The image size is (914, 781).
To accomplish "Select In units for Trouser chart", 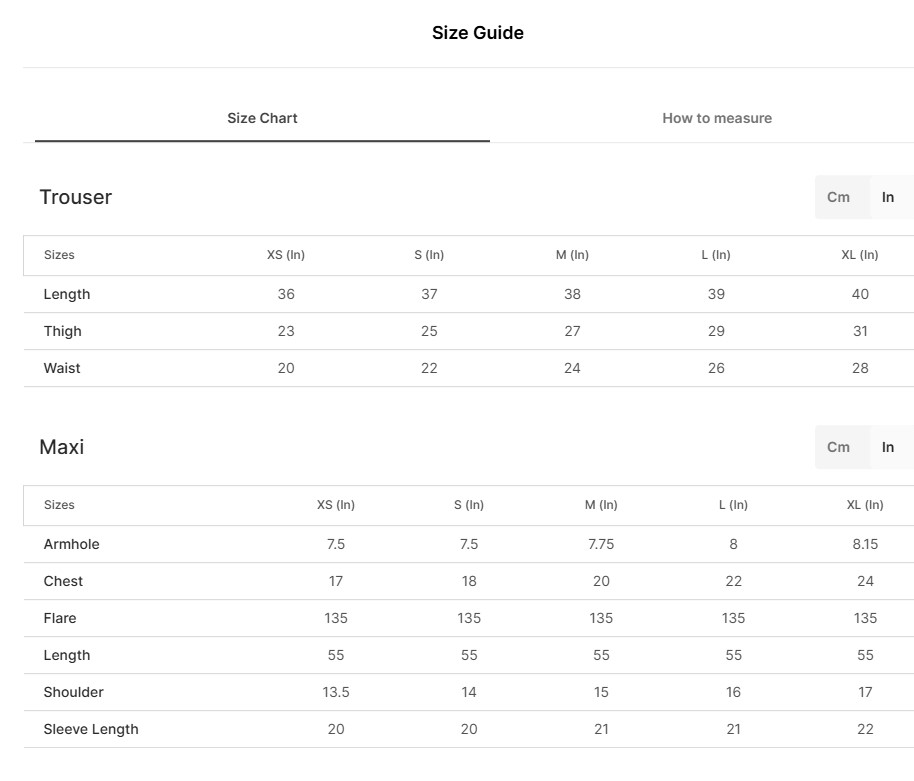I will 888,197.
